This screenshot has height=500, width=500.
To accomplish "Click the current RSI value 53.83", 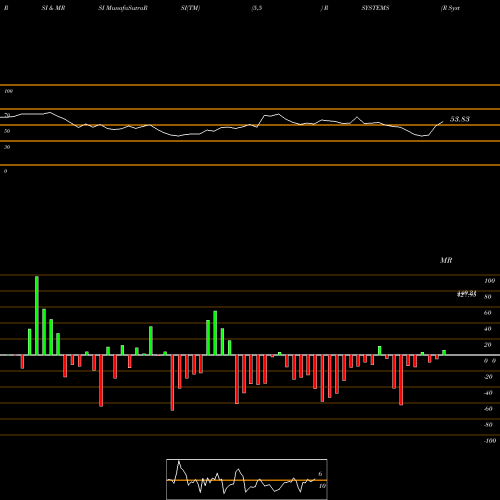I will click(x=460, y=119).
